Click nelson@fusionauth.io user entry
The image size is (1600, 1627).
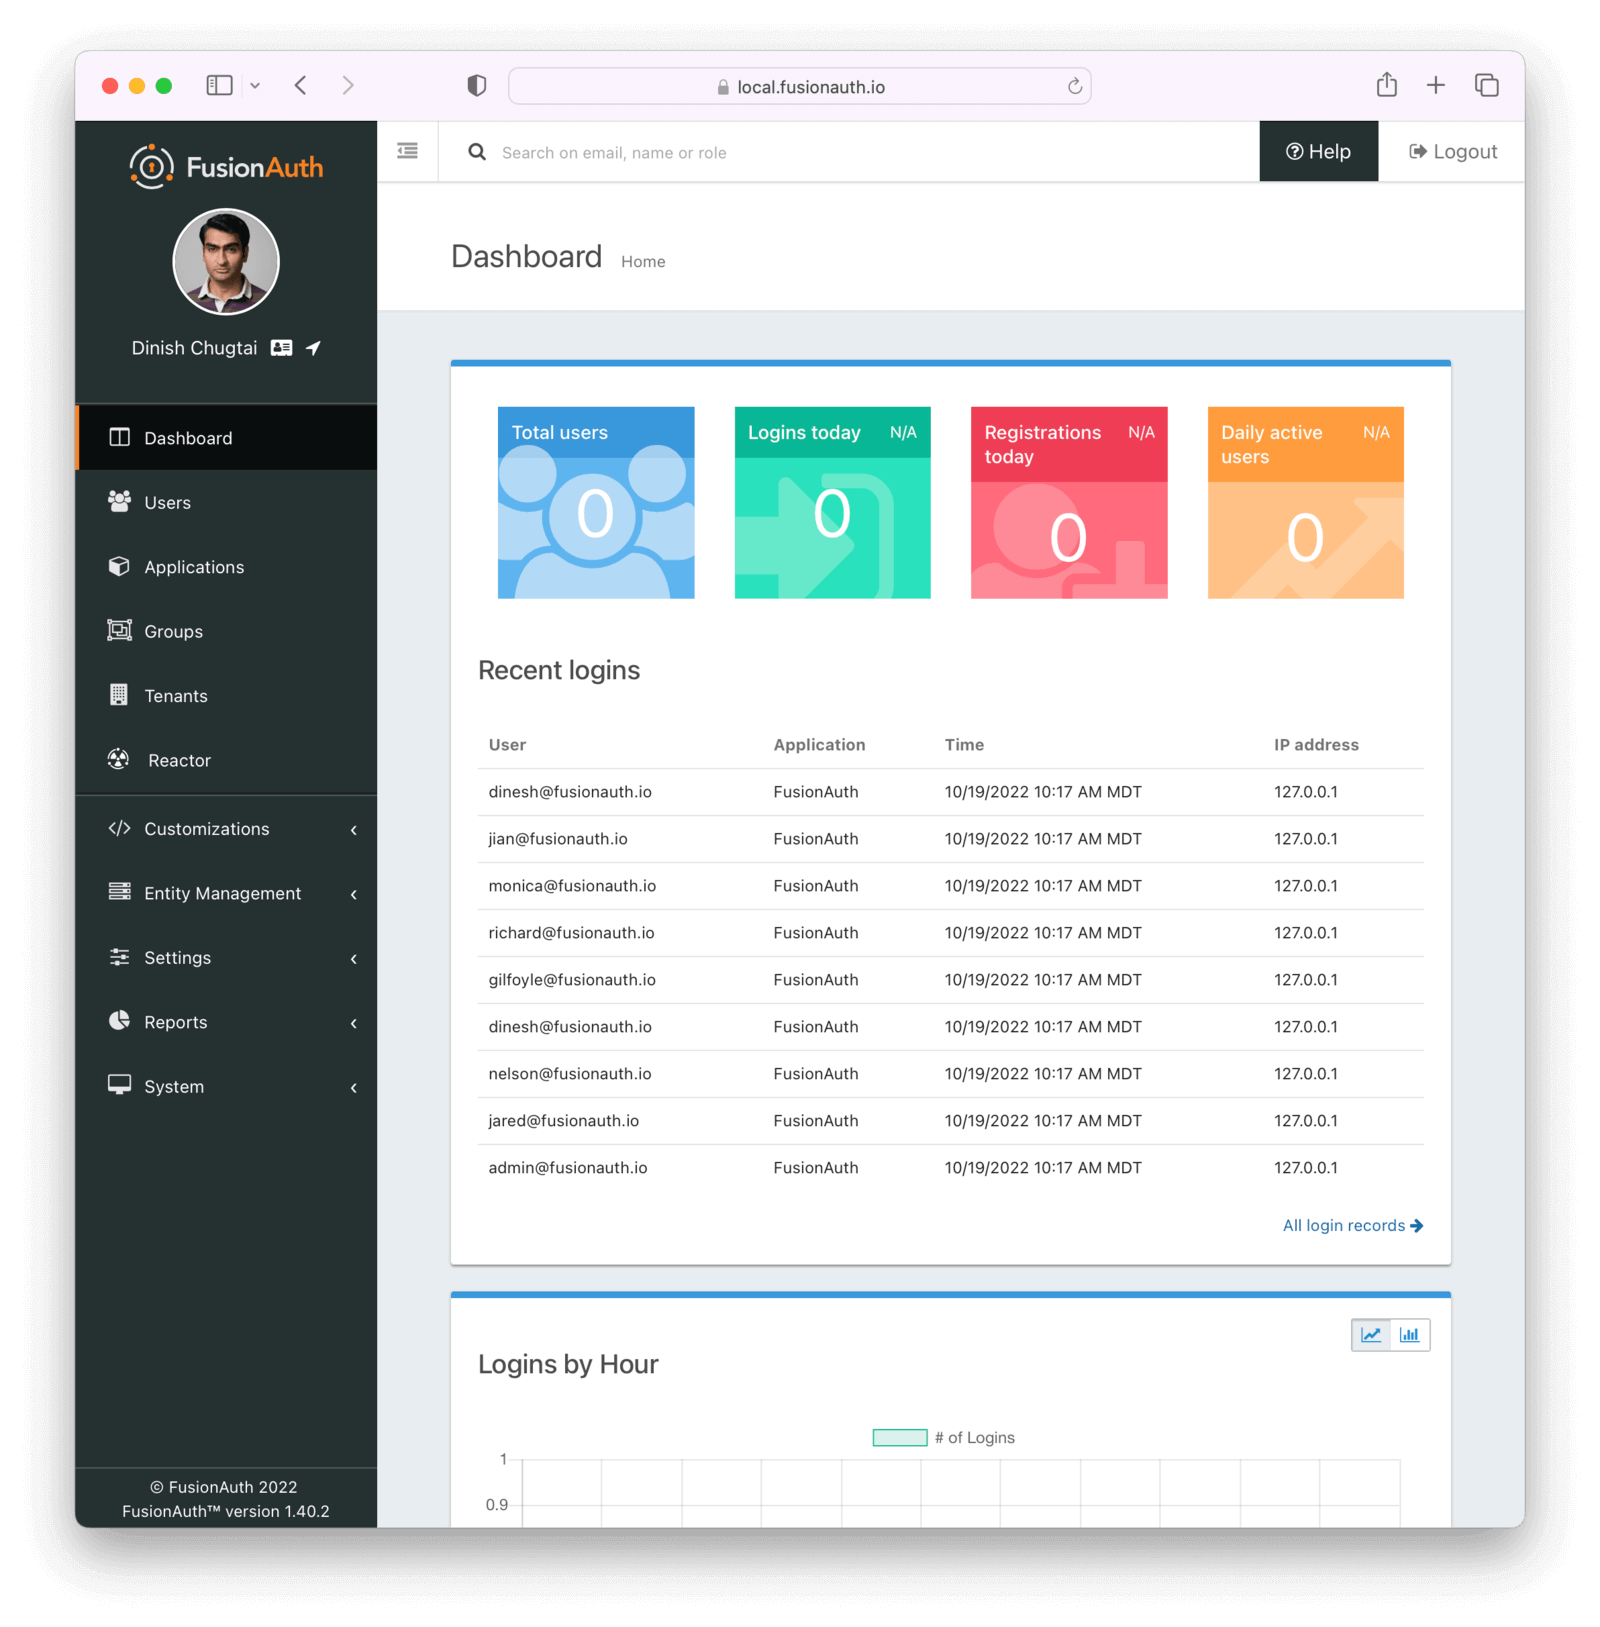click(x=570, y=1074)
